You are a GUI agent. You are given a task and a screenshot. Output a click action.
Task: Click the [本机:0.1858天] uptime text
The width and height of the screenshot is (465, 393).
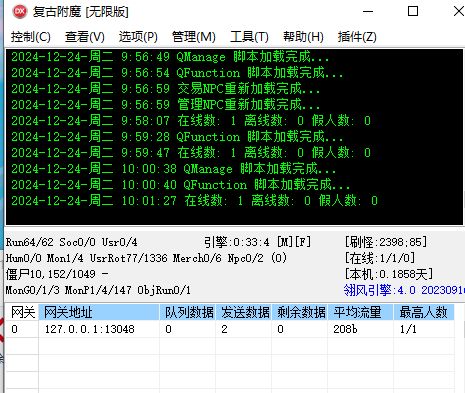point(389,274)
